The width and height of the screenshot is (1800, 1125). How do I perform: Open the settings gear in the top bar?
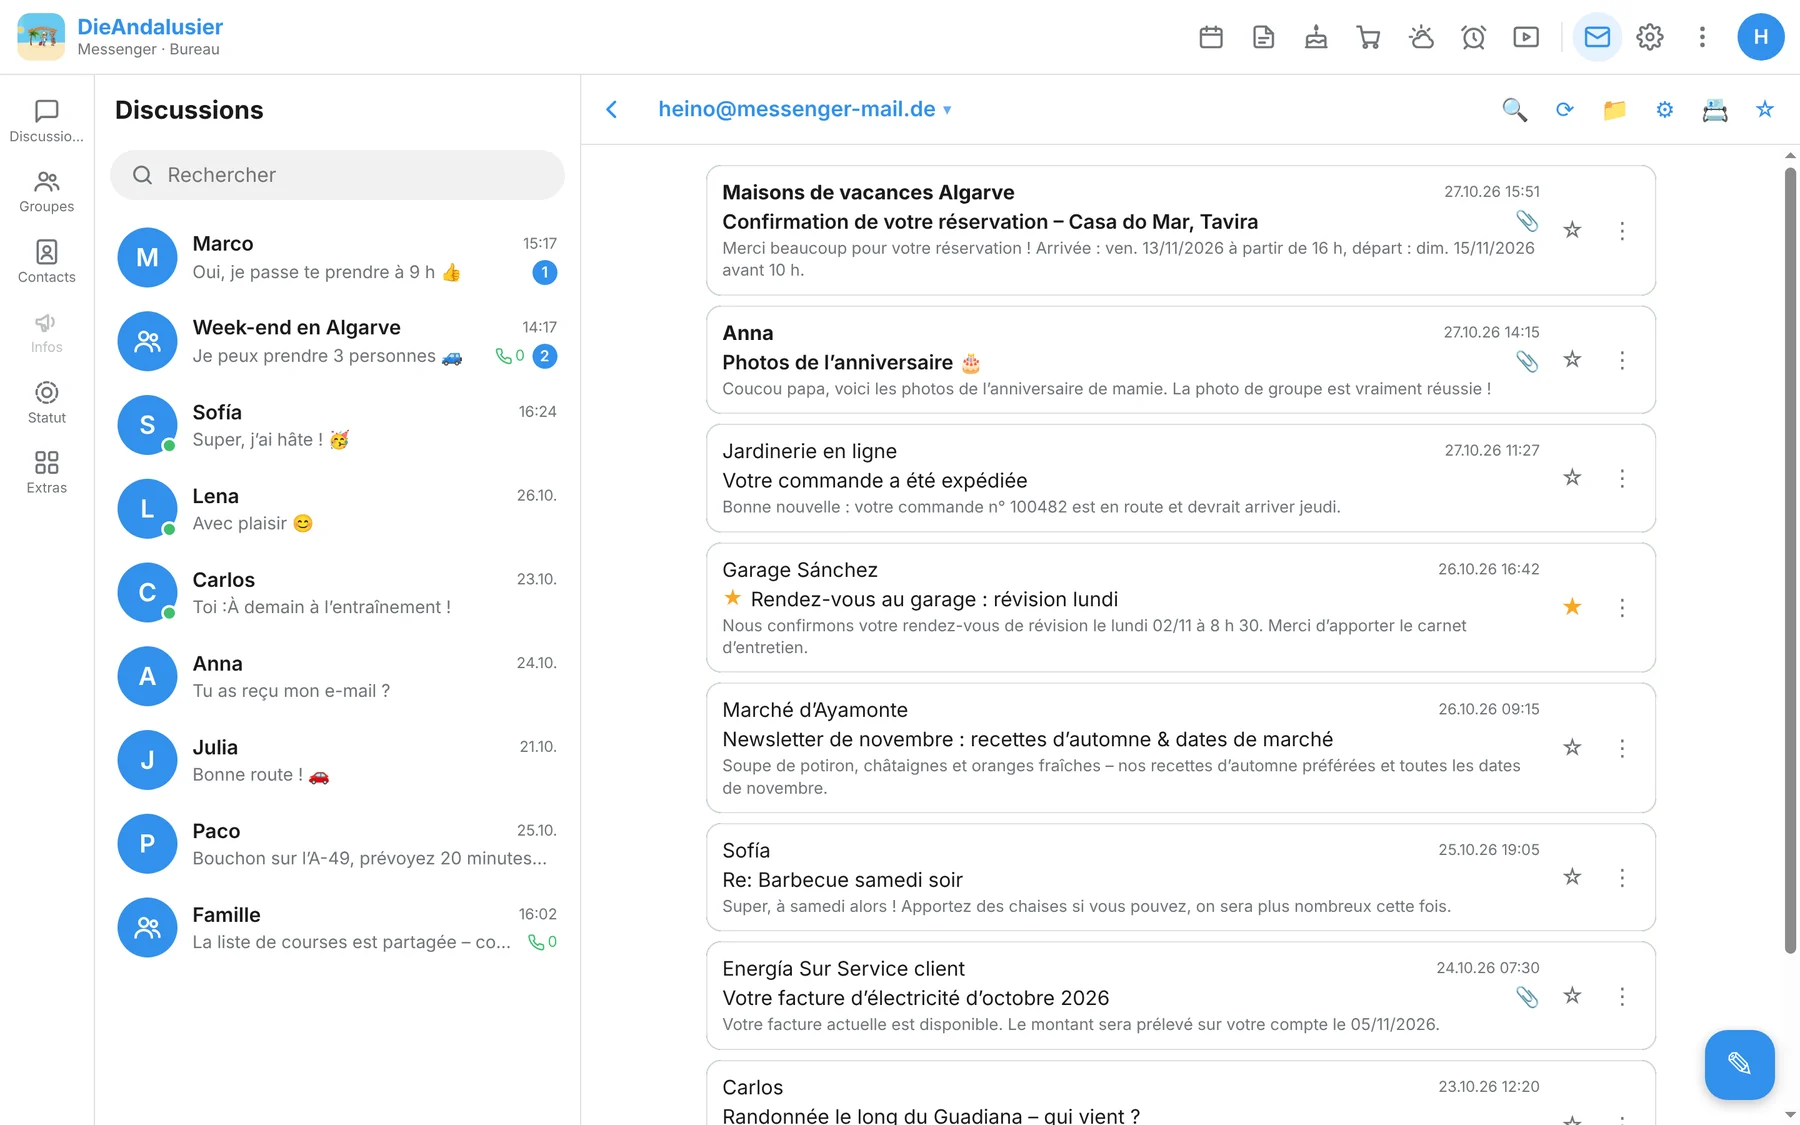1650,37
